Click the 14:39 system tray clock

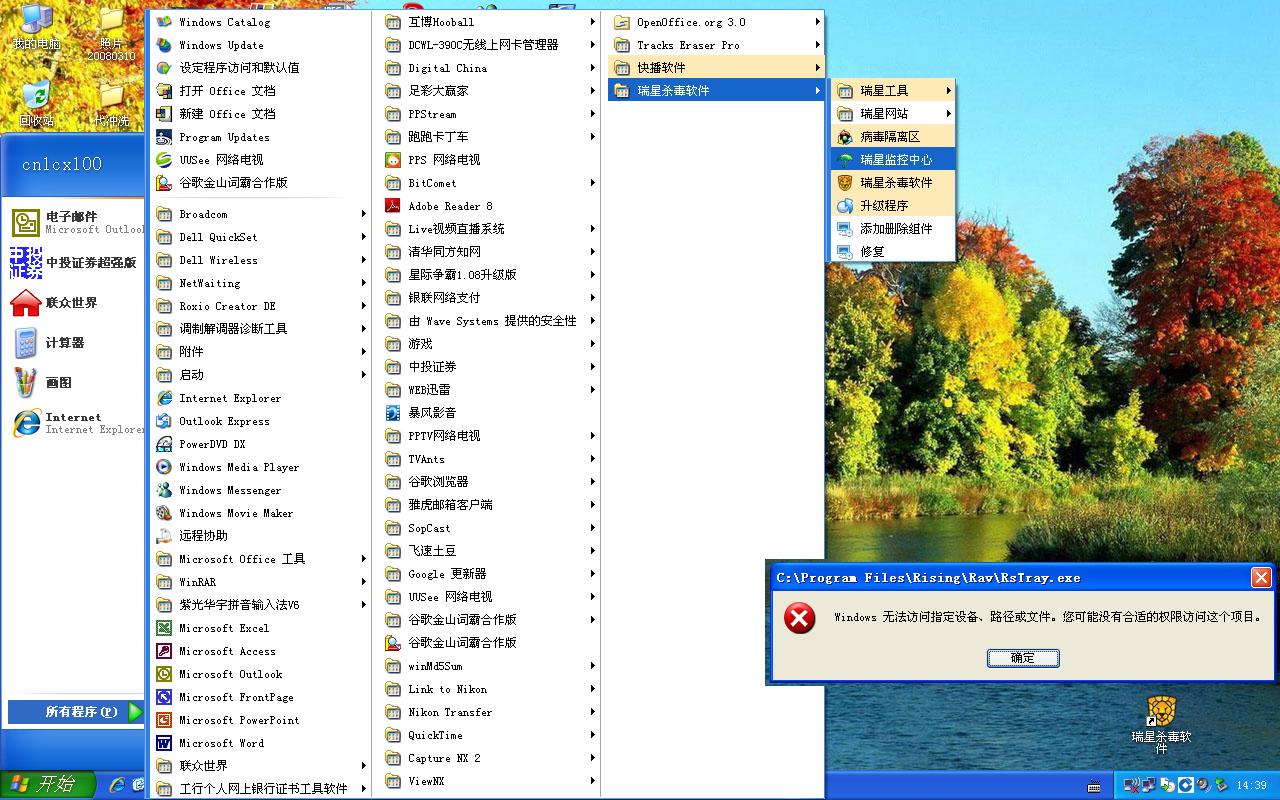pyautogui.click(x=1252, y=785)
